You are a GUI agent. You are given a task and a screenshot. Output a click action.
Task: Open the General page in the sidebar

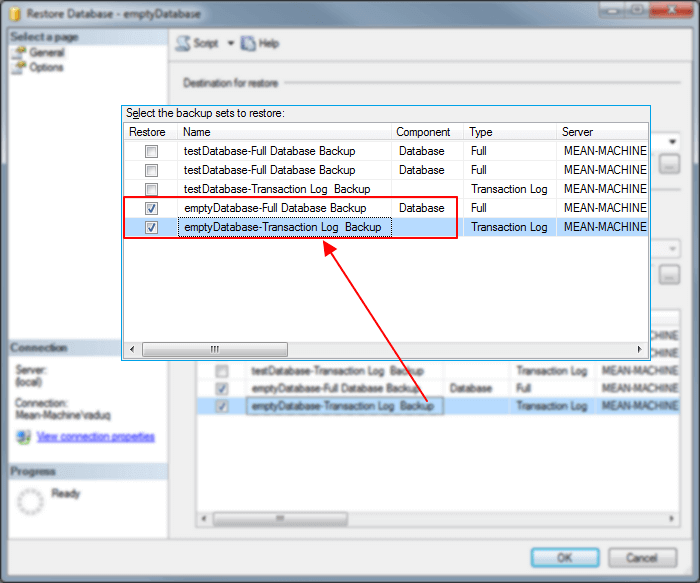pyautogui.click(x=46, y=53)
